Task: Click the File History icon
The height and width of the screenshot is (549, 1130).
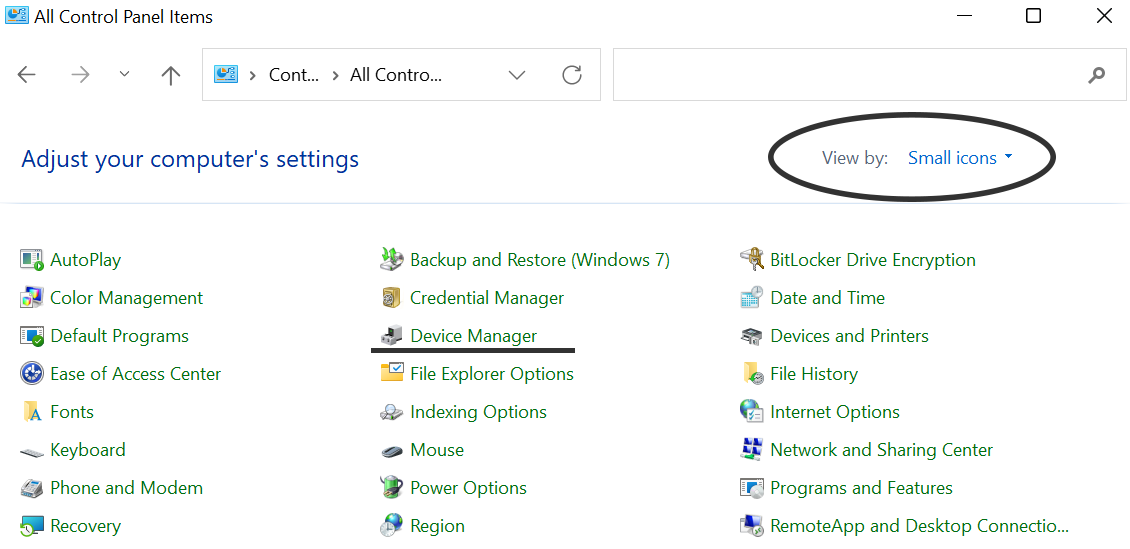Action: 753,374
